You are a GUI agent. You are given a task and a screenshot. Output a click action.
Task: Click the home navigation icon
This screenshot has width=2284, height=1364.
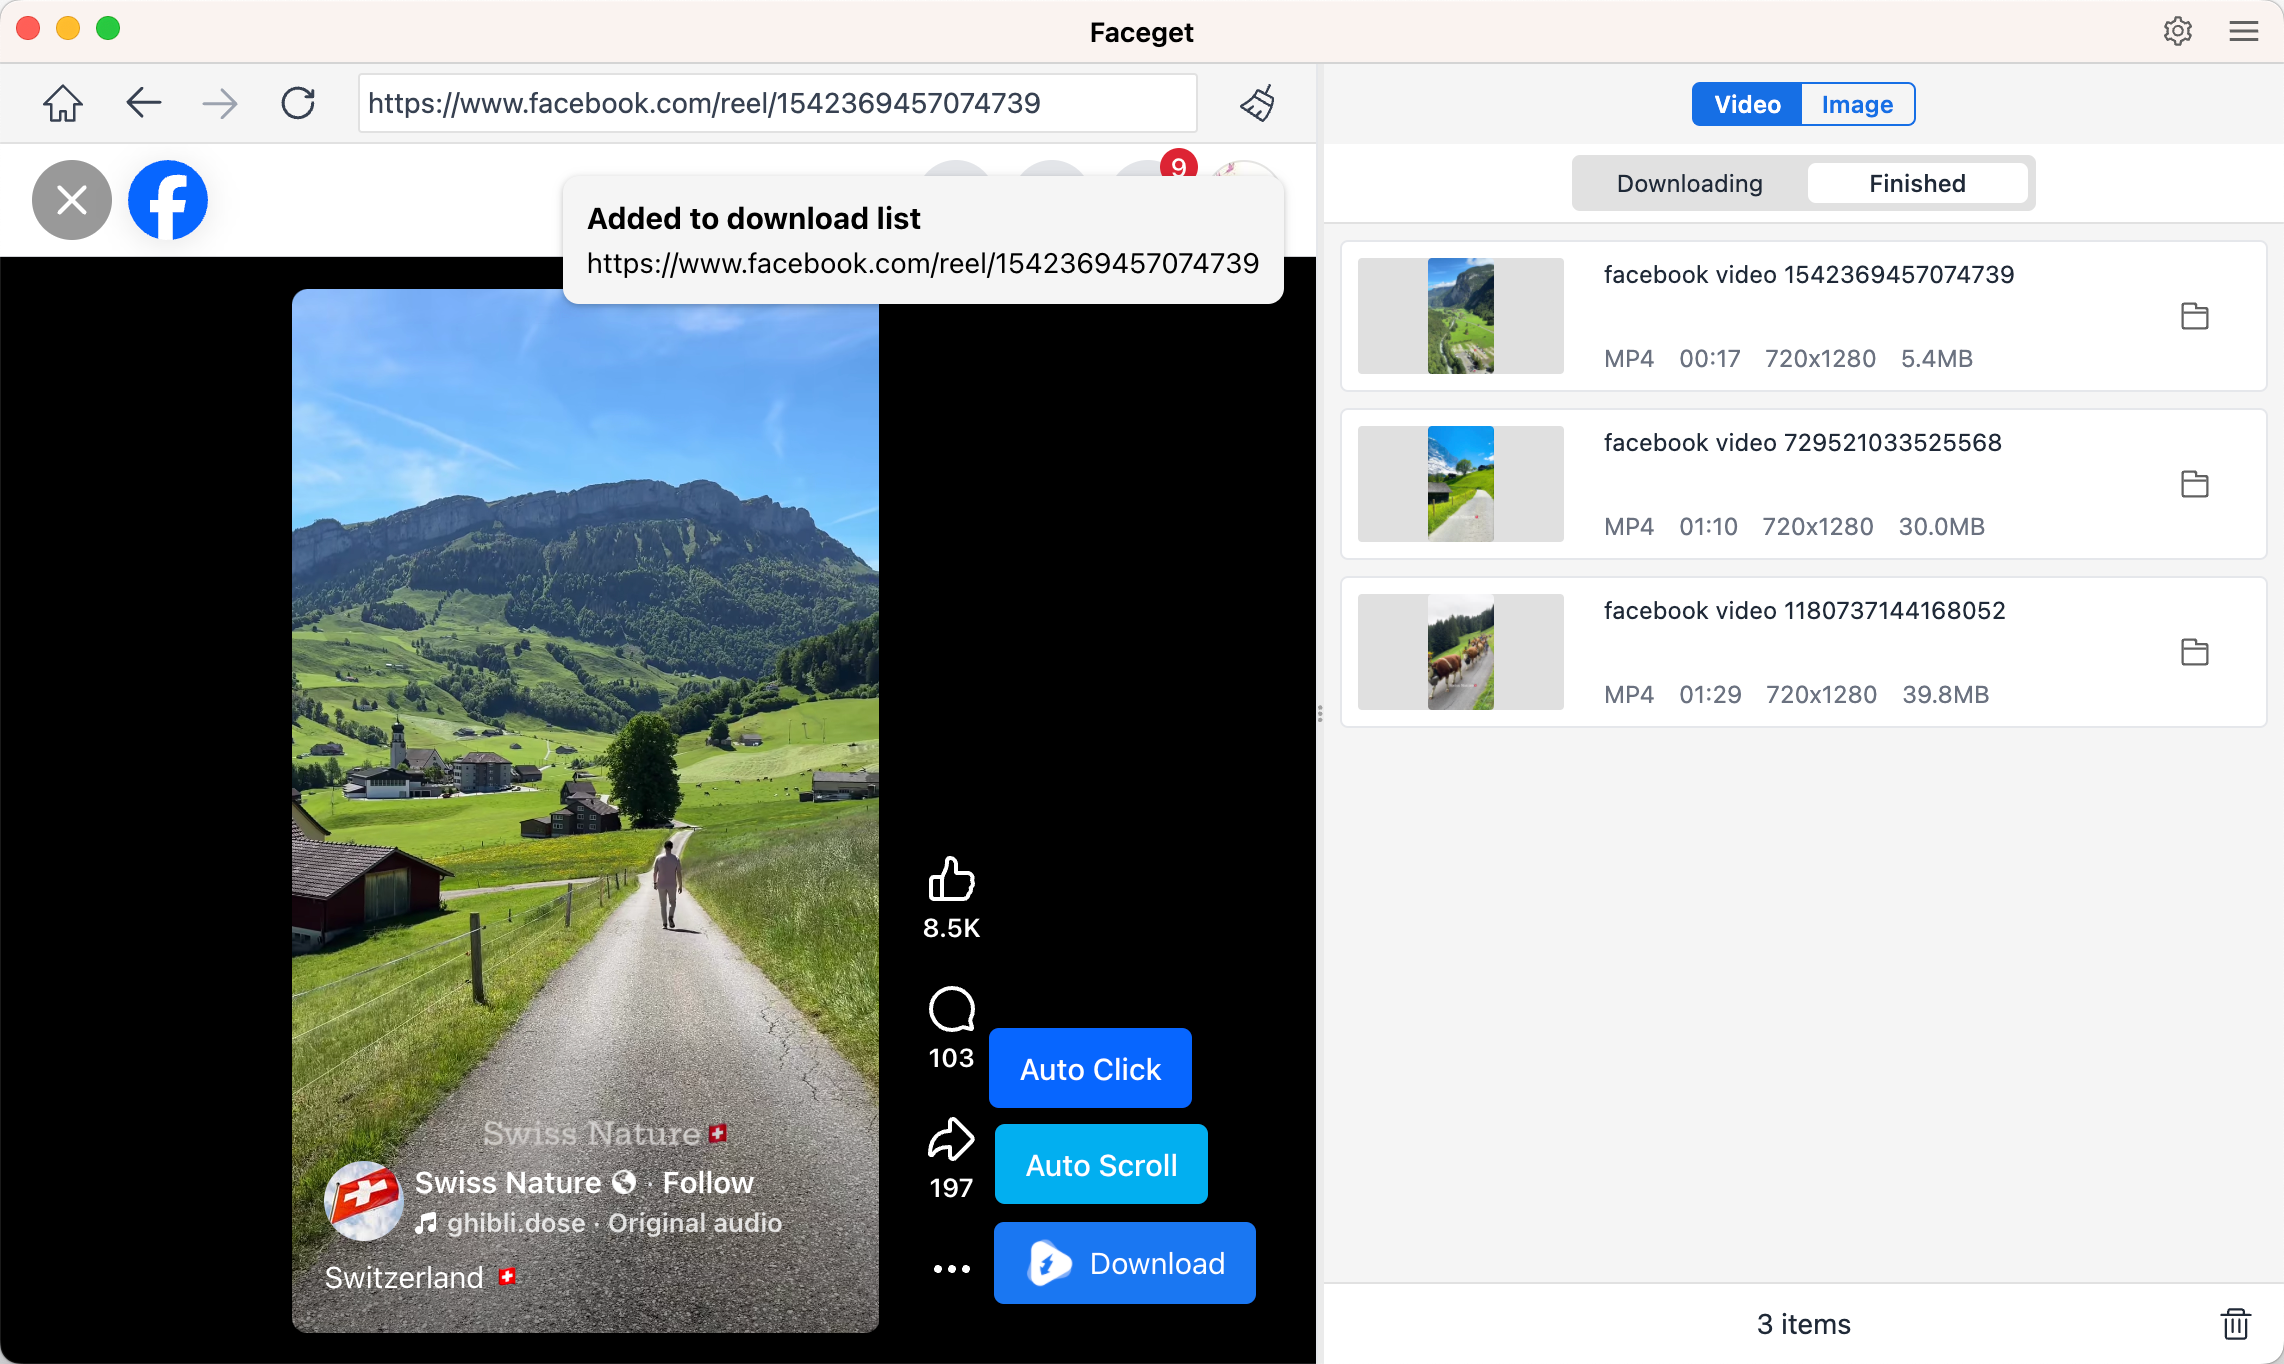[x=62, y=103]
